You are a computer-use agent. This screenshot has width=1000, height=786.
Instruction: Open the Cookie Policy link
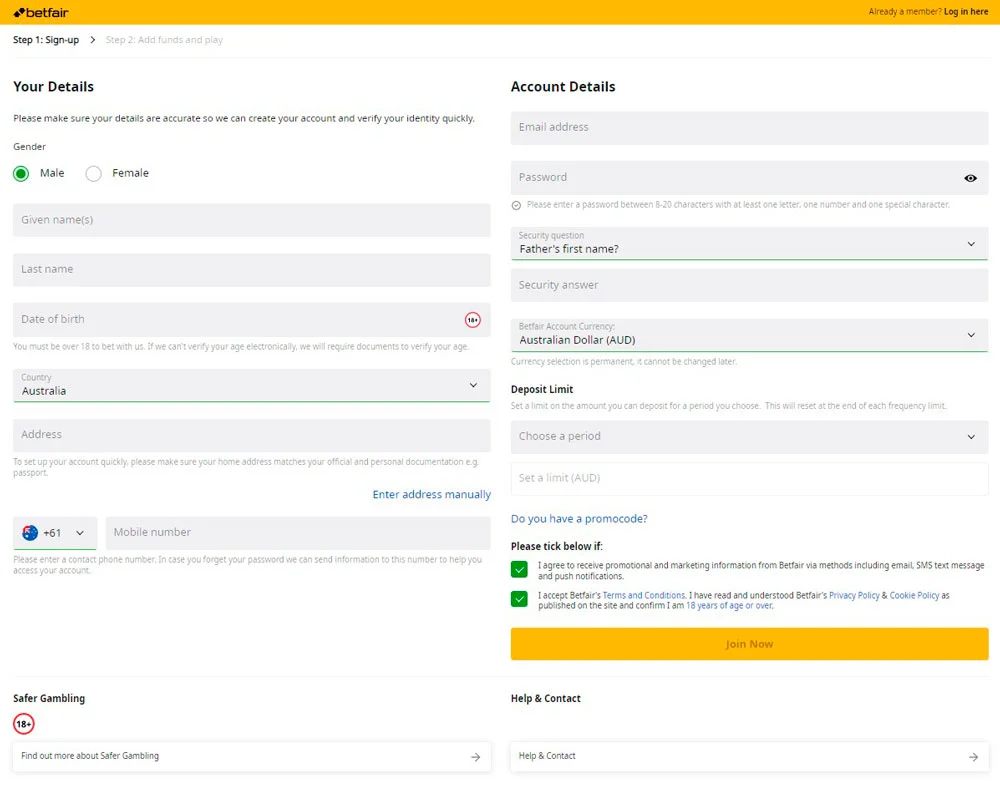[x=915, y=595]
